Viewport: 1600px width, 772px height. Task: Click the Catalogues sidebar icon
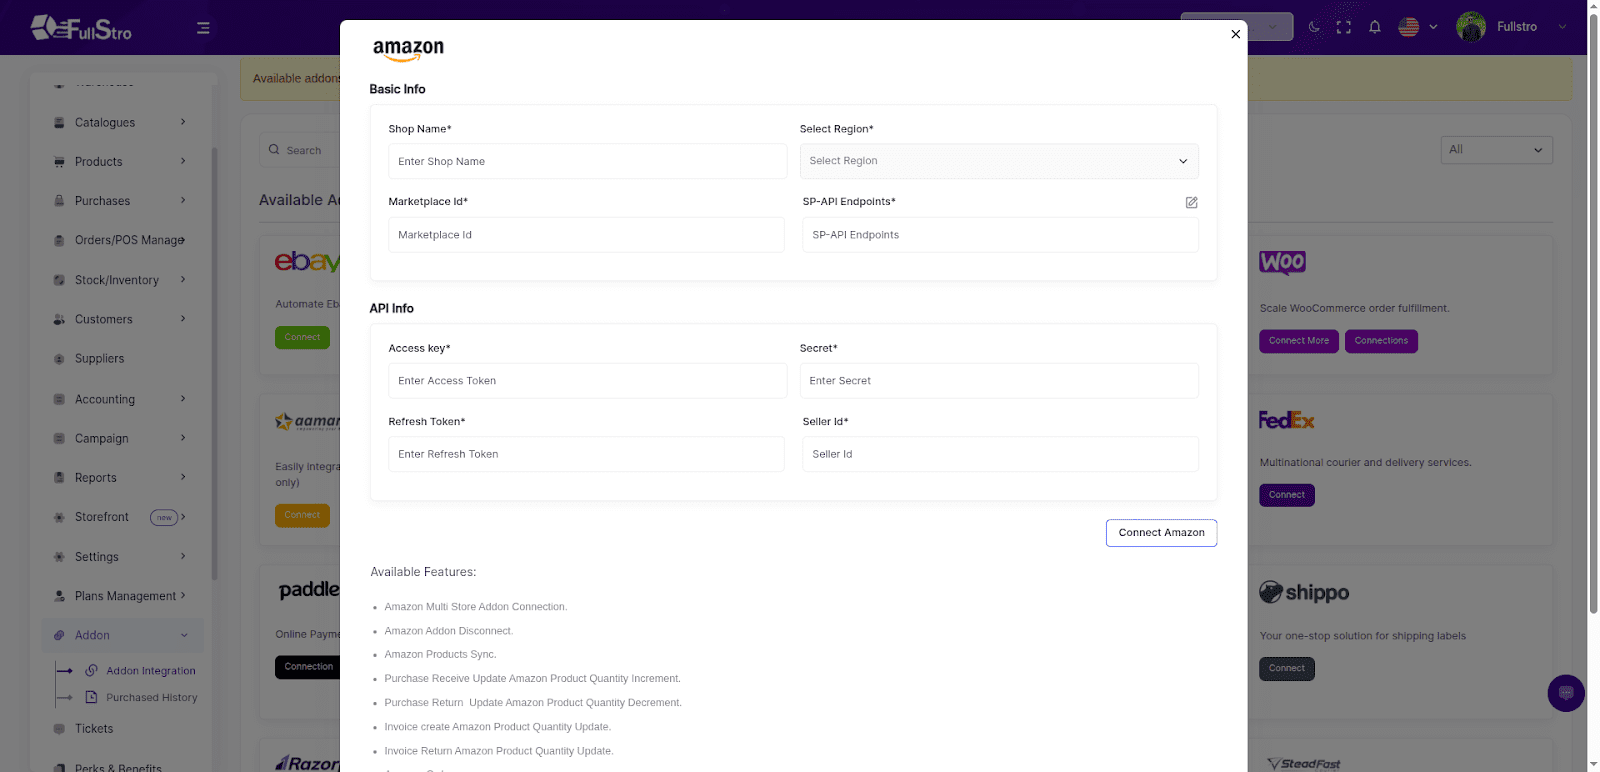pos(59,123)
